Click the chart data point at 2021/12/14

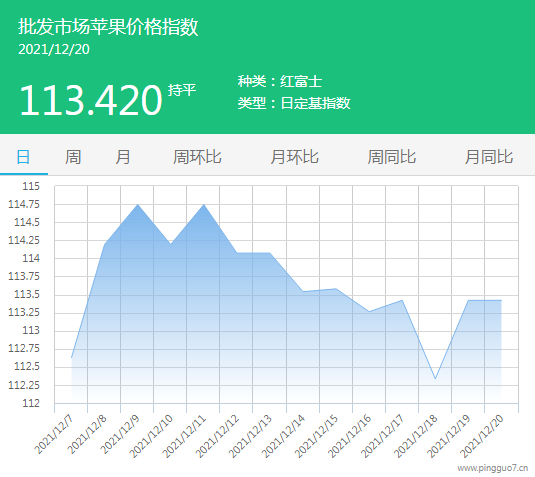coord(303,291)
